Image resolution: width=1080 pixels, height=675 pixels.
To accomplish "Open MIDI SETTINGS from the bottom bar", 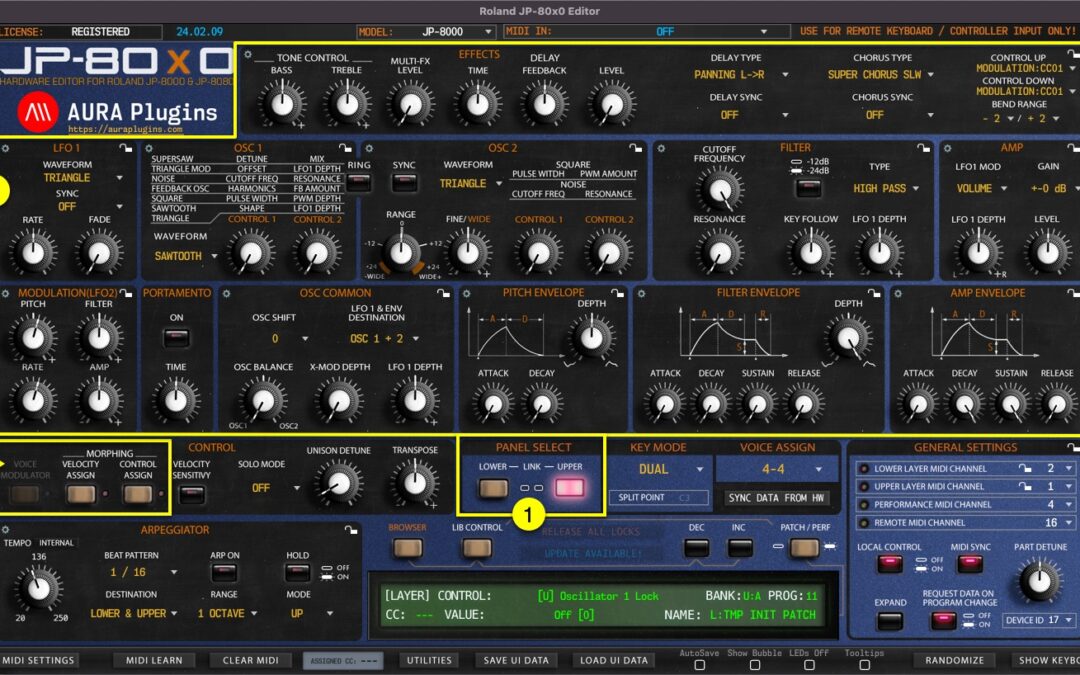I will [40, 660].
